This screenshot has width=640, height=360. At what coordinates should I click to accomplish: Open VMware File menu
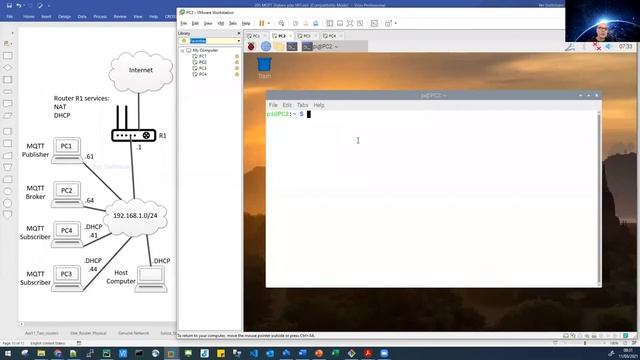[x=184, y=23]
